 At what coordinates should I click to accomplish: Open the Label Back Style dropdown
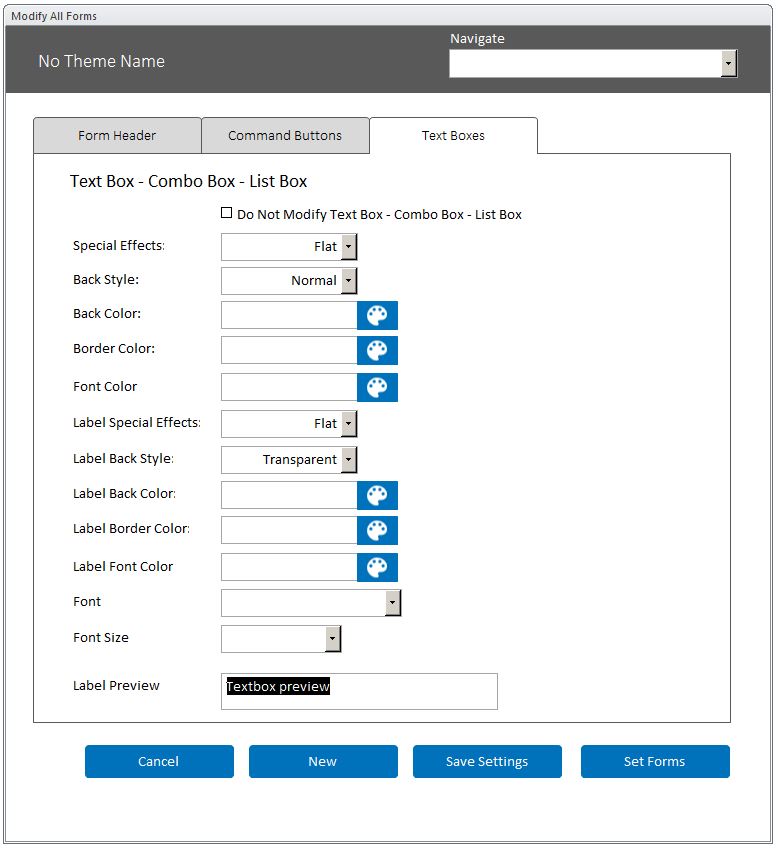pos(349,460)
